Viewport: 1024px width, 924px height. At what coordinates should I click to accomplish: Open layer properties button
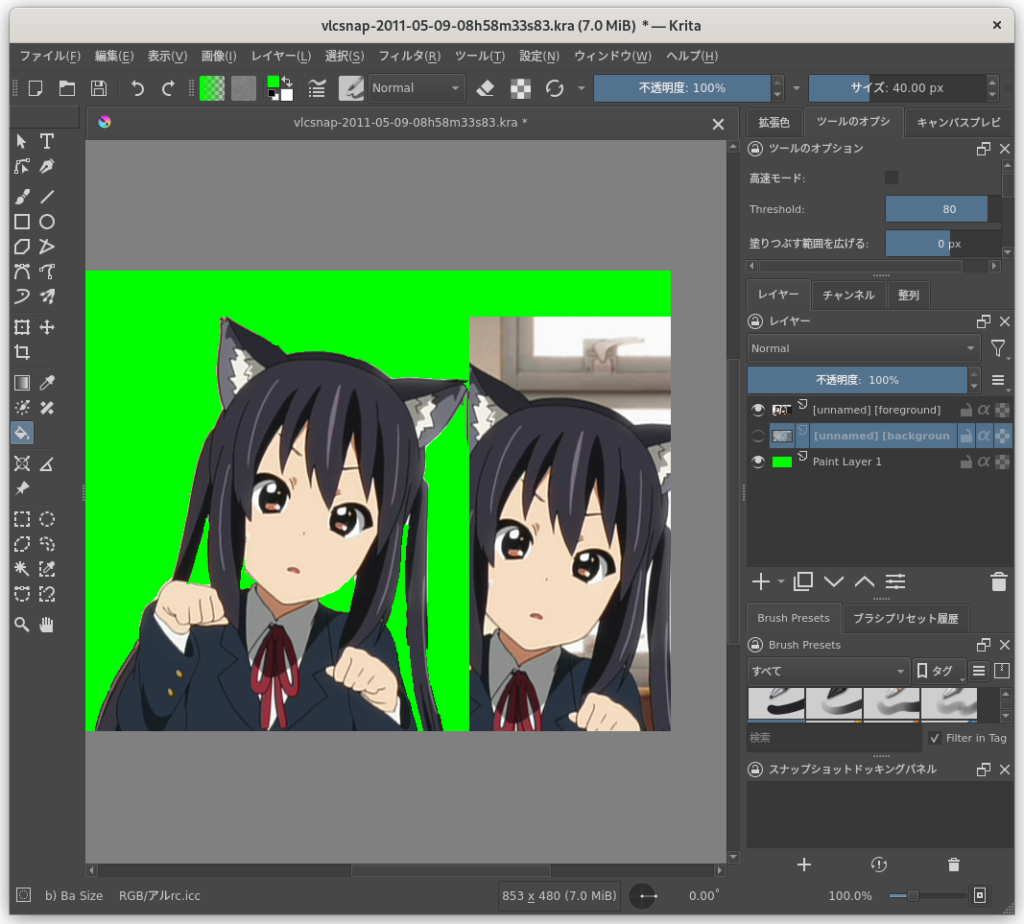(x=895, y=581)
